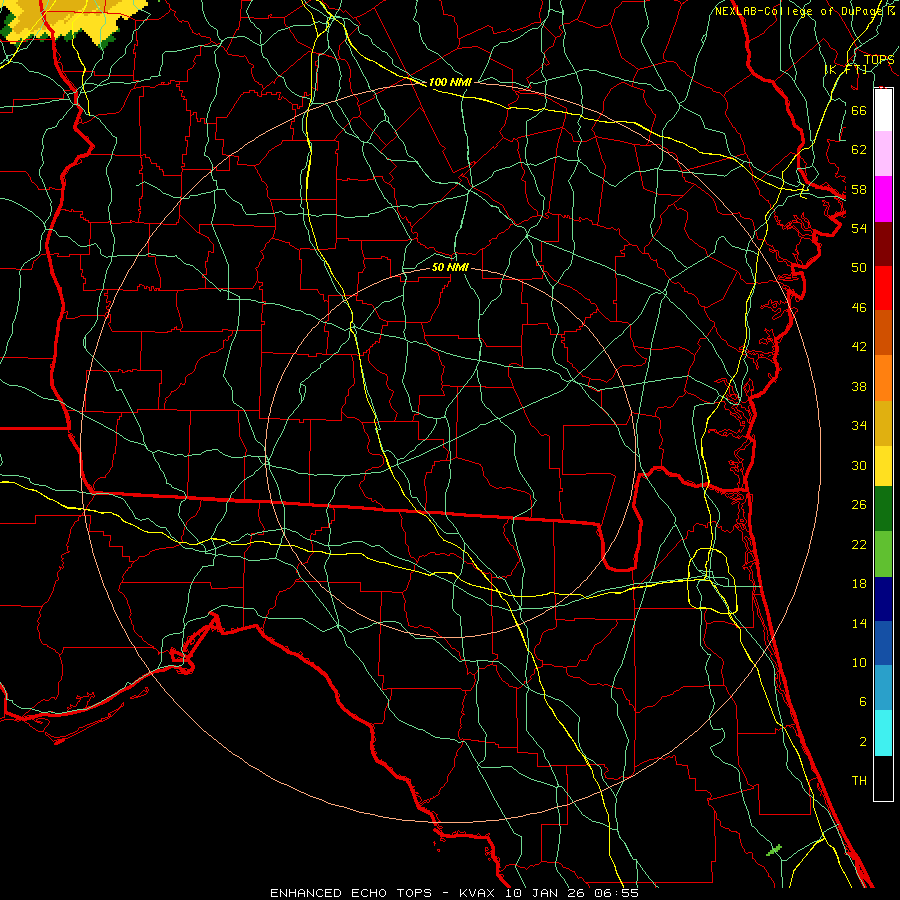Click the K FT units label
The width and height of the screenshot is (900, 900).
point(846,69)
